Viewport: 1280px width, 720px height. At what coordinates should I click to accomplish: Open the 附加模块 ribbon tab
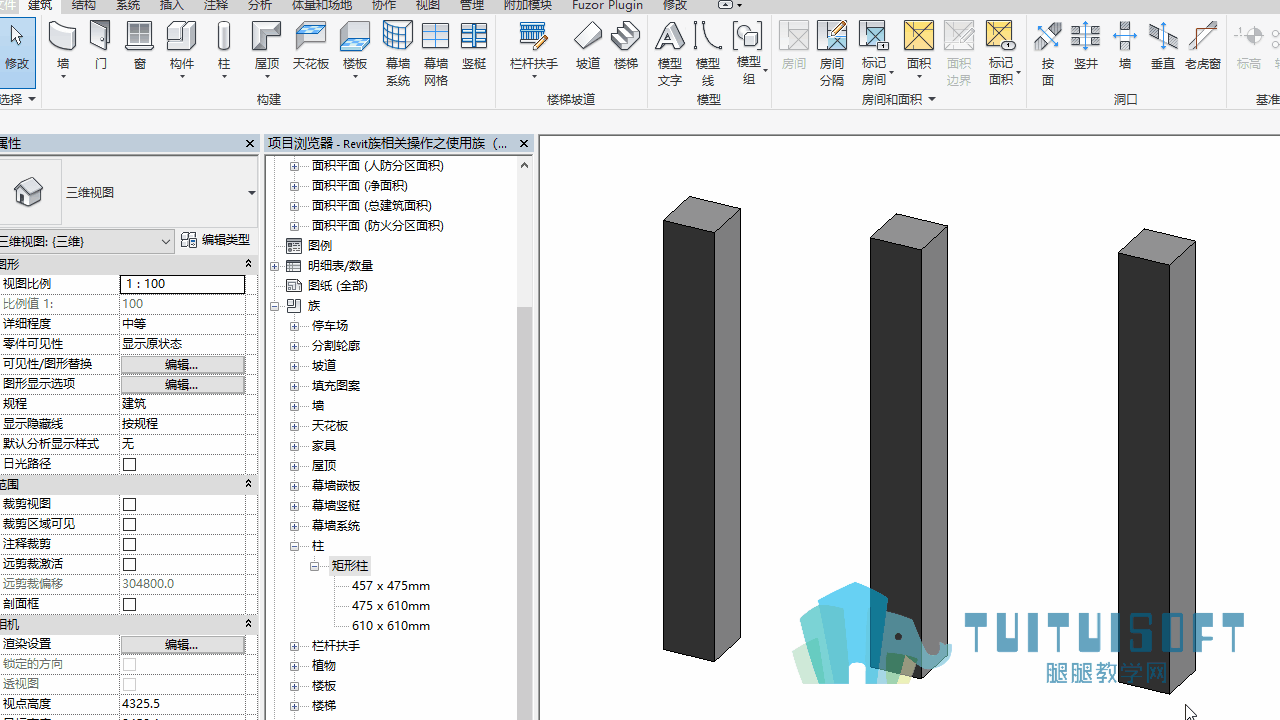click(x=528, y=5)
